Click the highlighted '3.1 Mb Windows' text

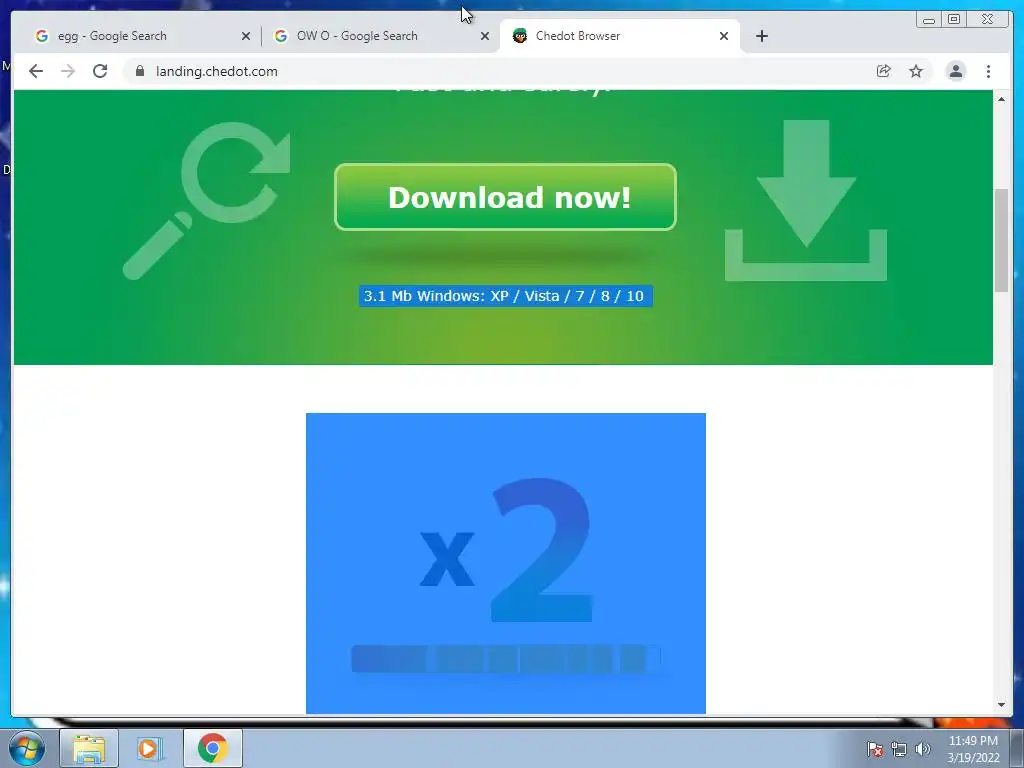[505, 296]
